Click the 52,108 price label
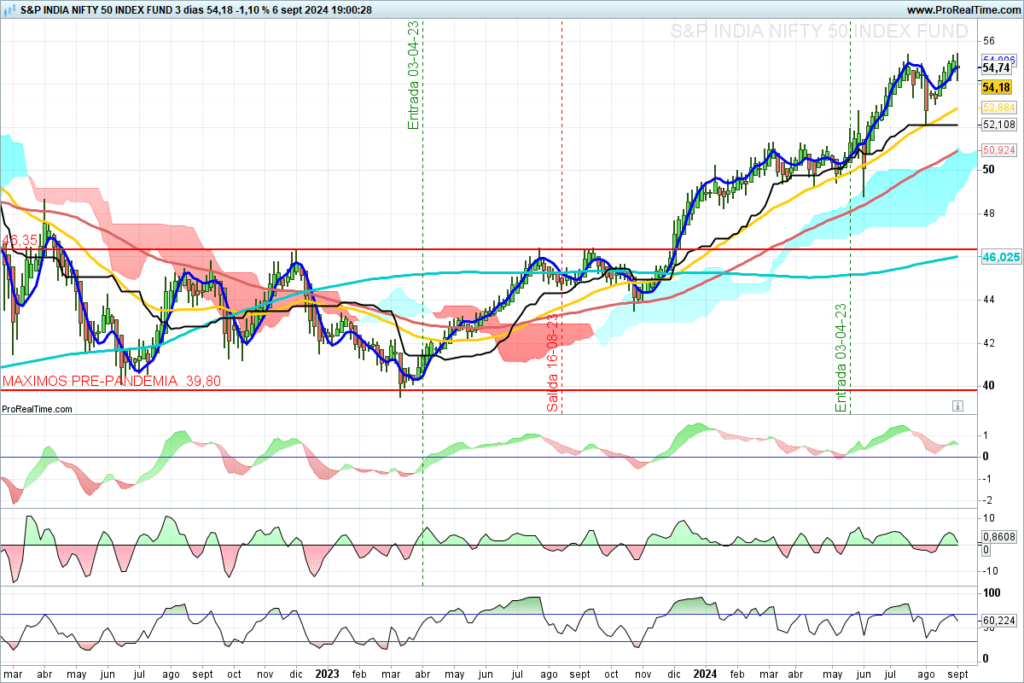Image resolution: width=1024 pixels, height=683 pixels. (x=999, y=125)
